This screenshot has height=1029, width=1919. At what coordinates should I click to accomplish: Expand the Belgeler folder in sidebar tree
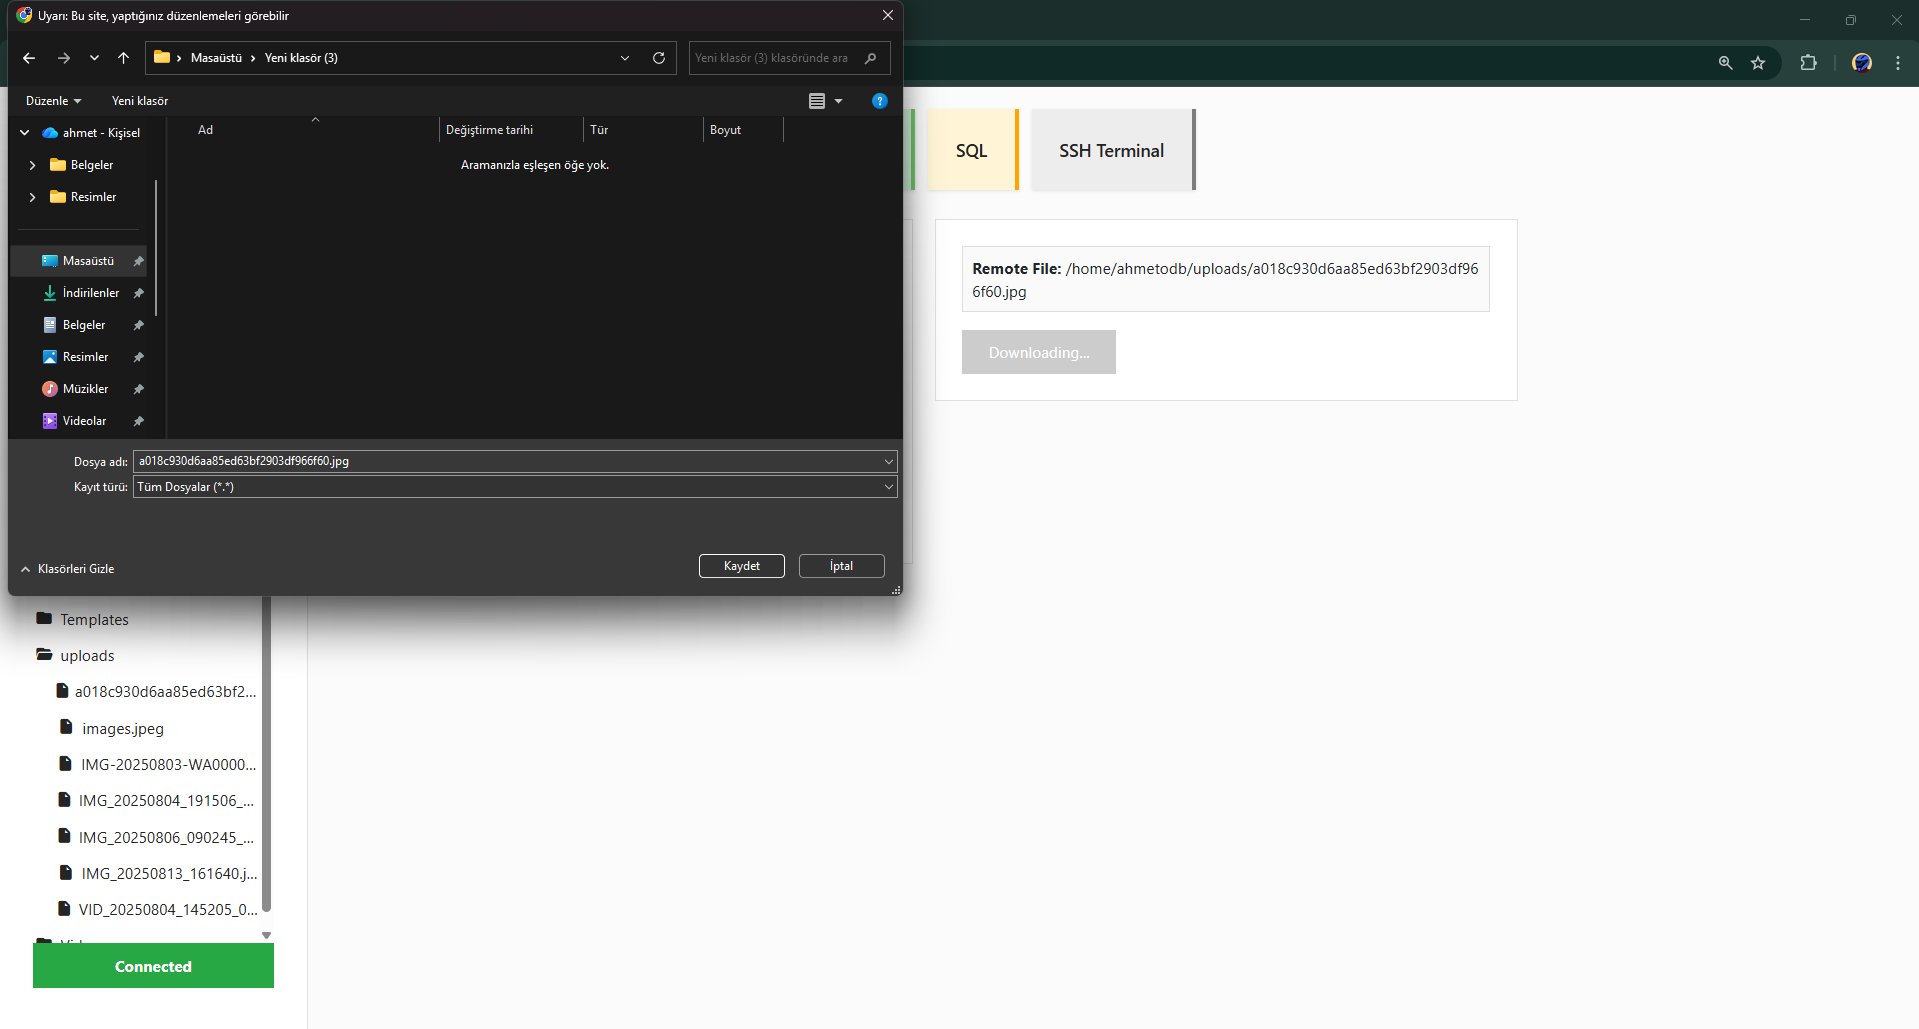coord(31,164)
